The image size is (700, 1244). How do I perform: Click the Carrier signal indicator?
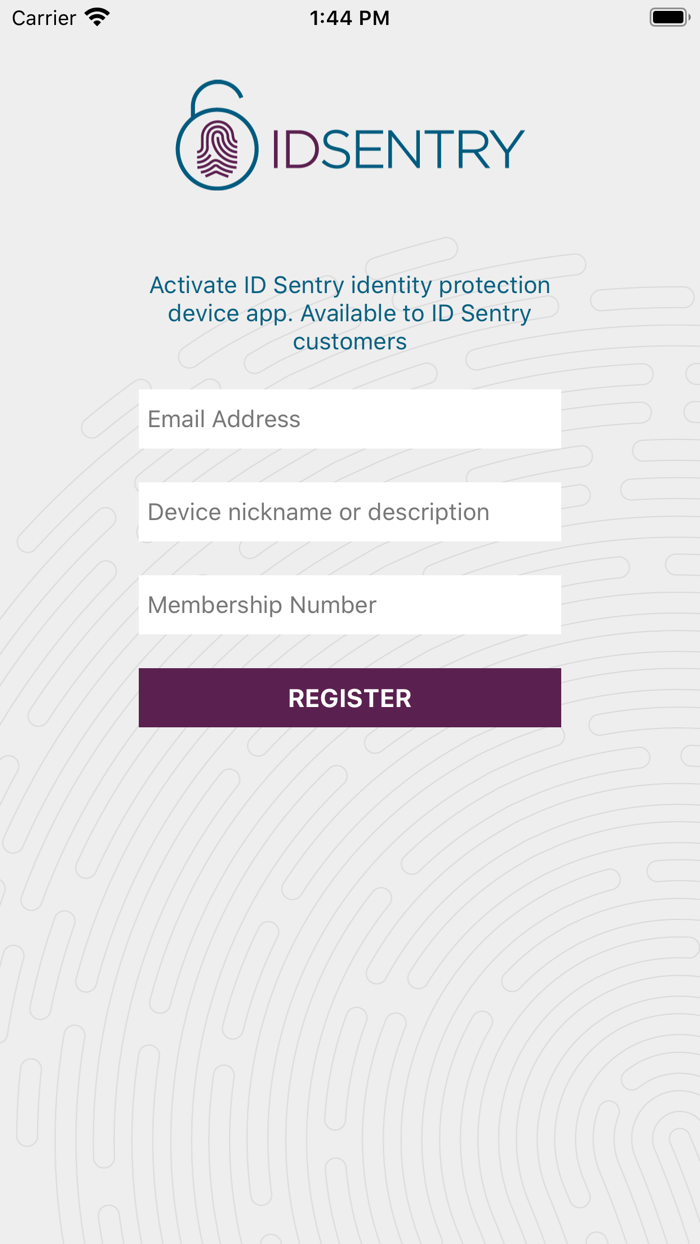[40, 16]
